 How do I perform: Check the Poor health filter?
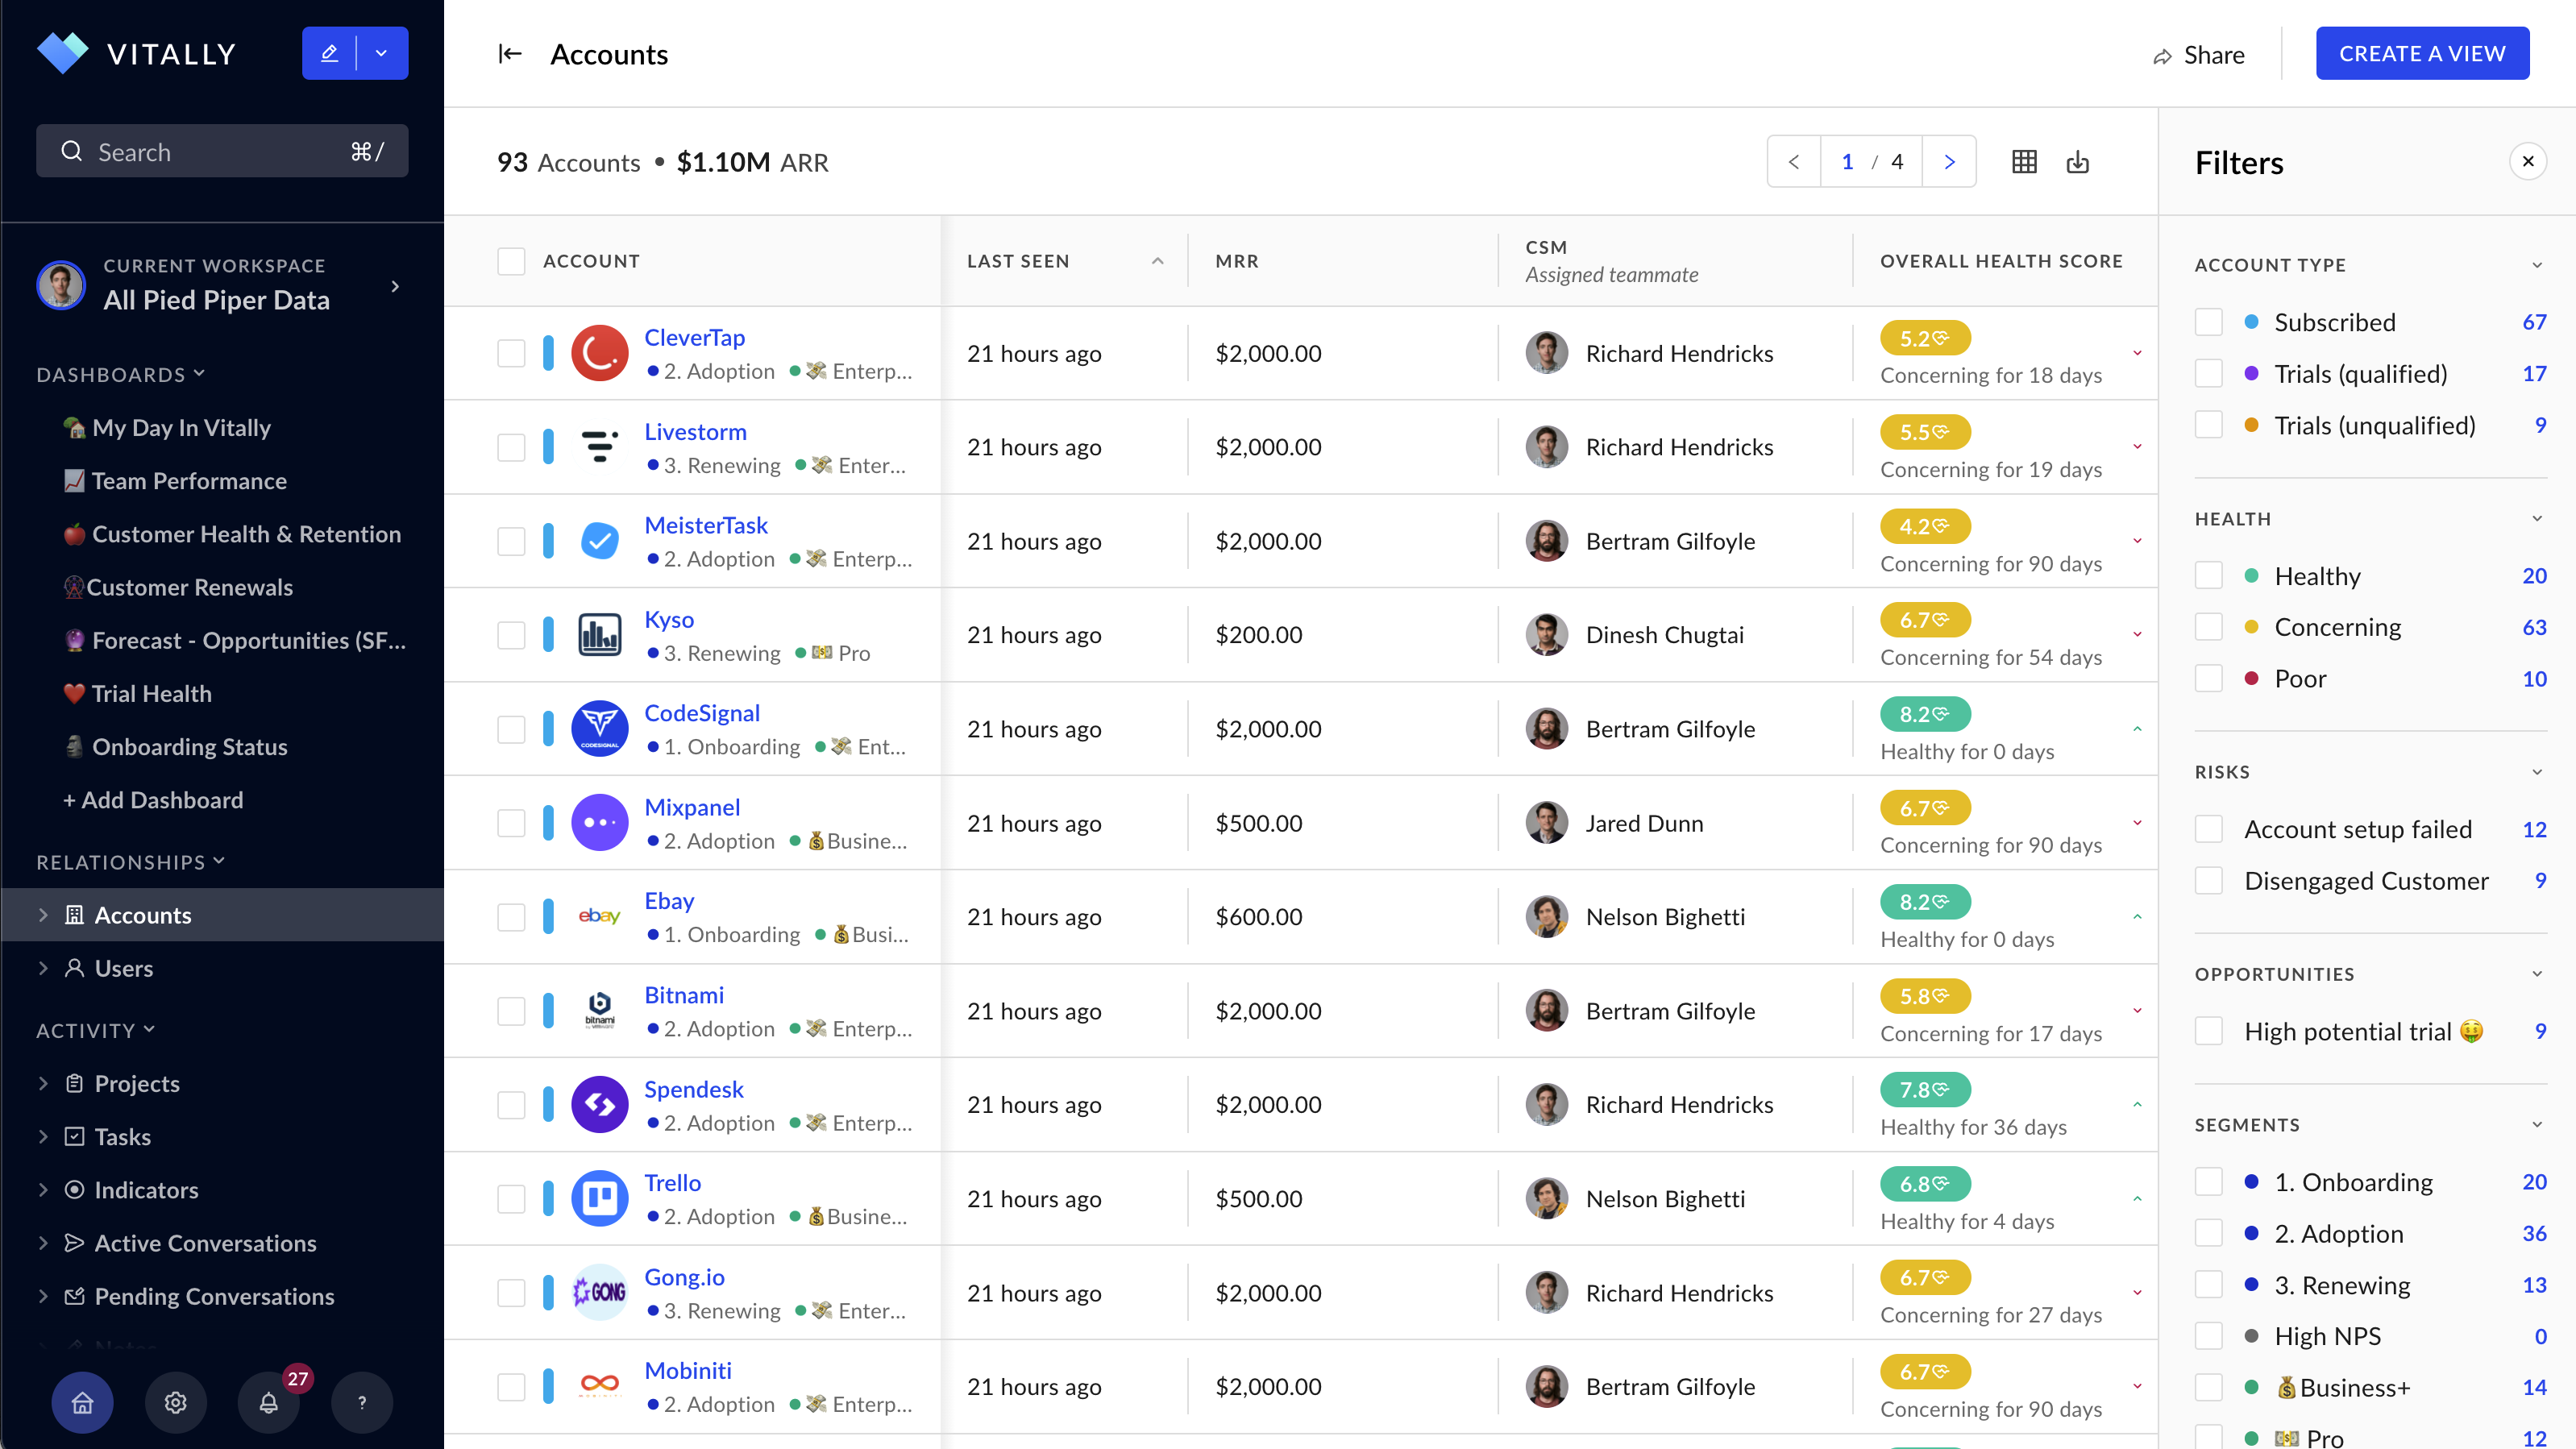click(2209, 679)
